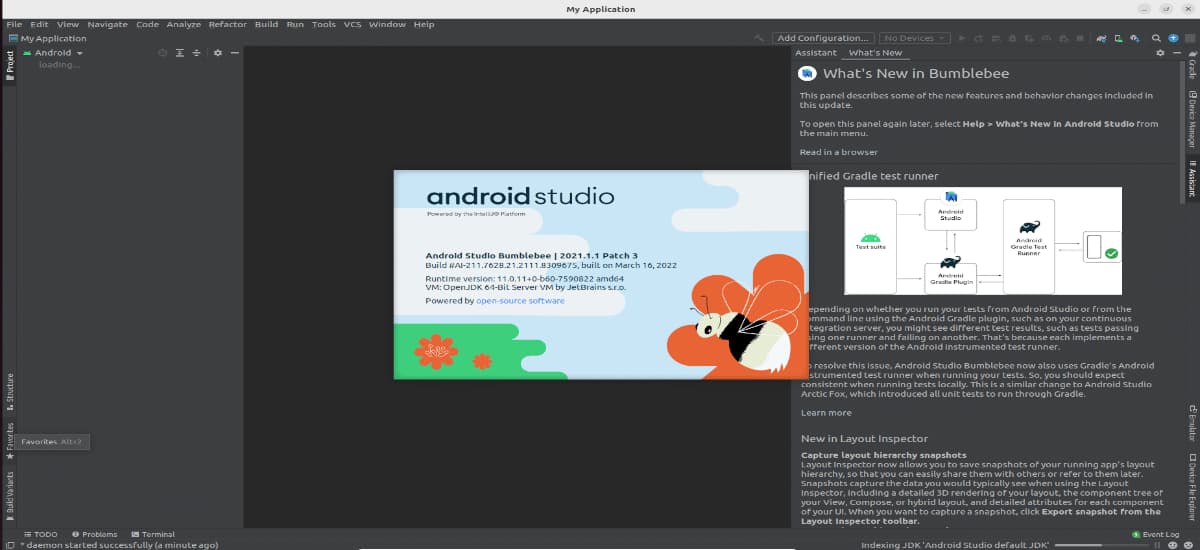This screenshot has height=550, width=1200.
Task: Hide the Project panel with minus icon
Action: (x=234, y=52)
